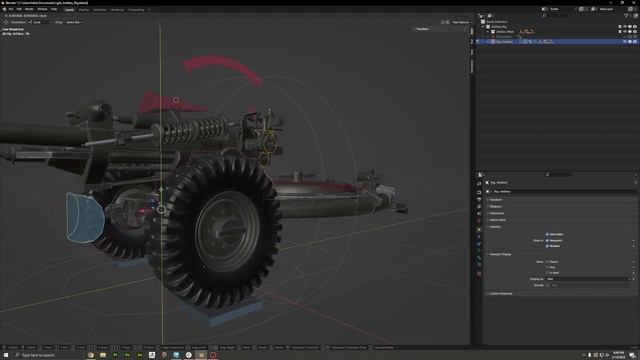The height and width of the screenshot is (360, 640).
Task: Toggle exclude checkbox for Artillery Rig collection
Action: click(620, 27)
